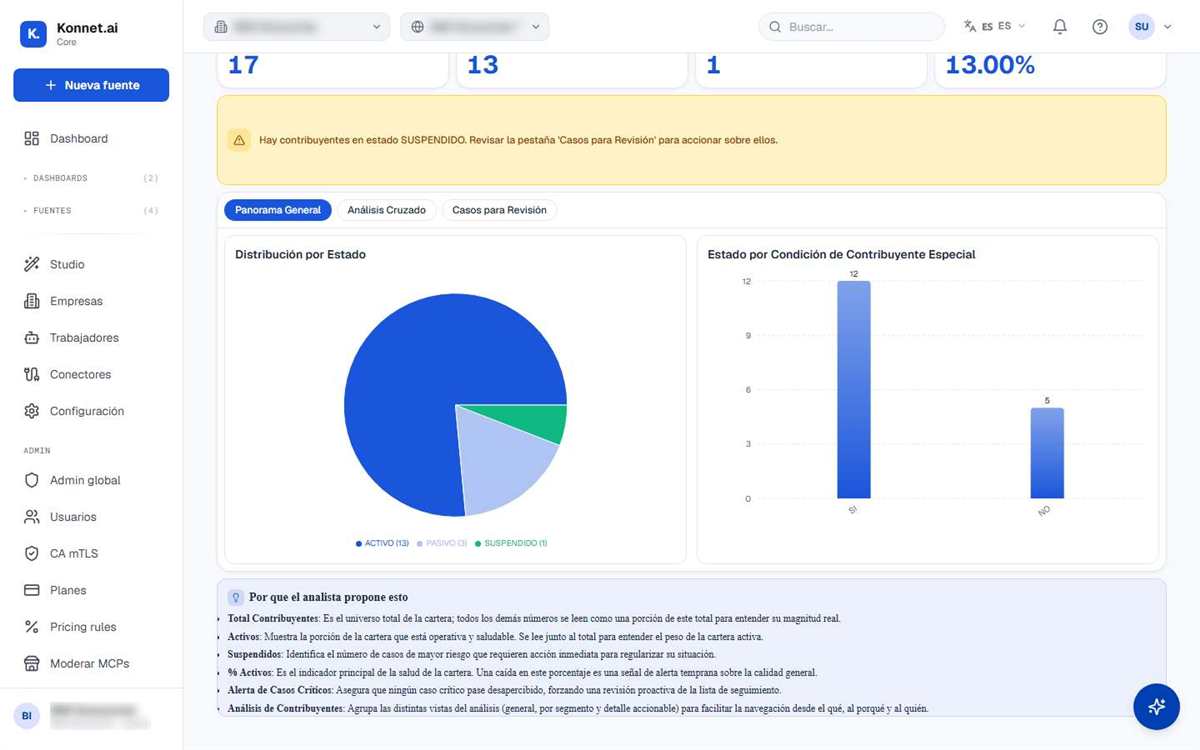
Task: Open the company selector dropdown
Action: click(x=297, y=27)
